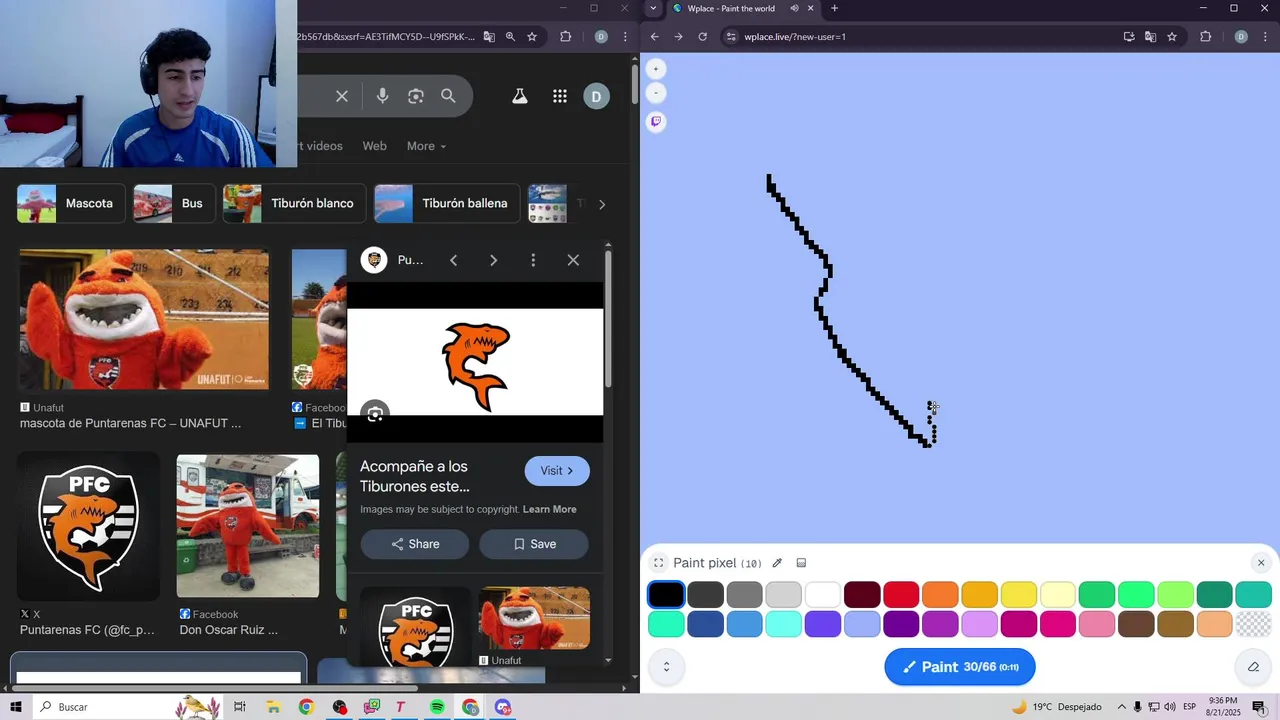Click the Paint 30/66 button

click(959, 667)
